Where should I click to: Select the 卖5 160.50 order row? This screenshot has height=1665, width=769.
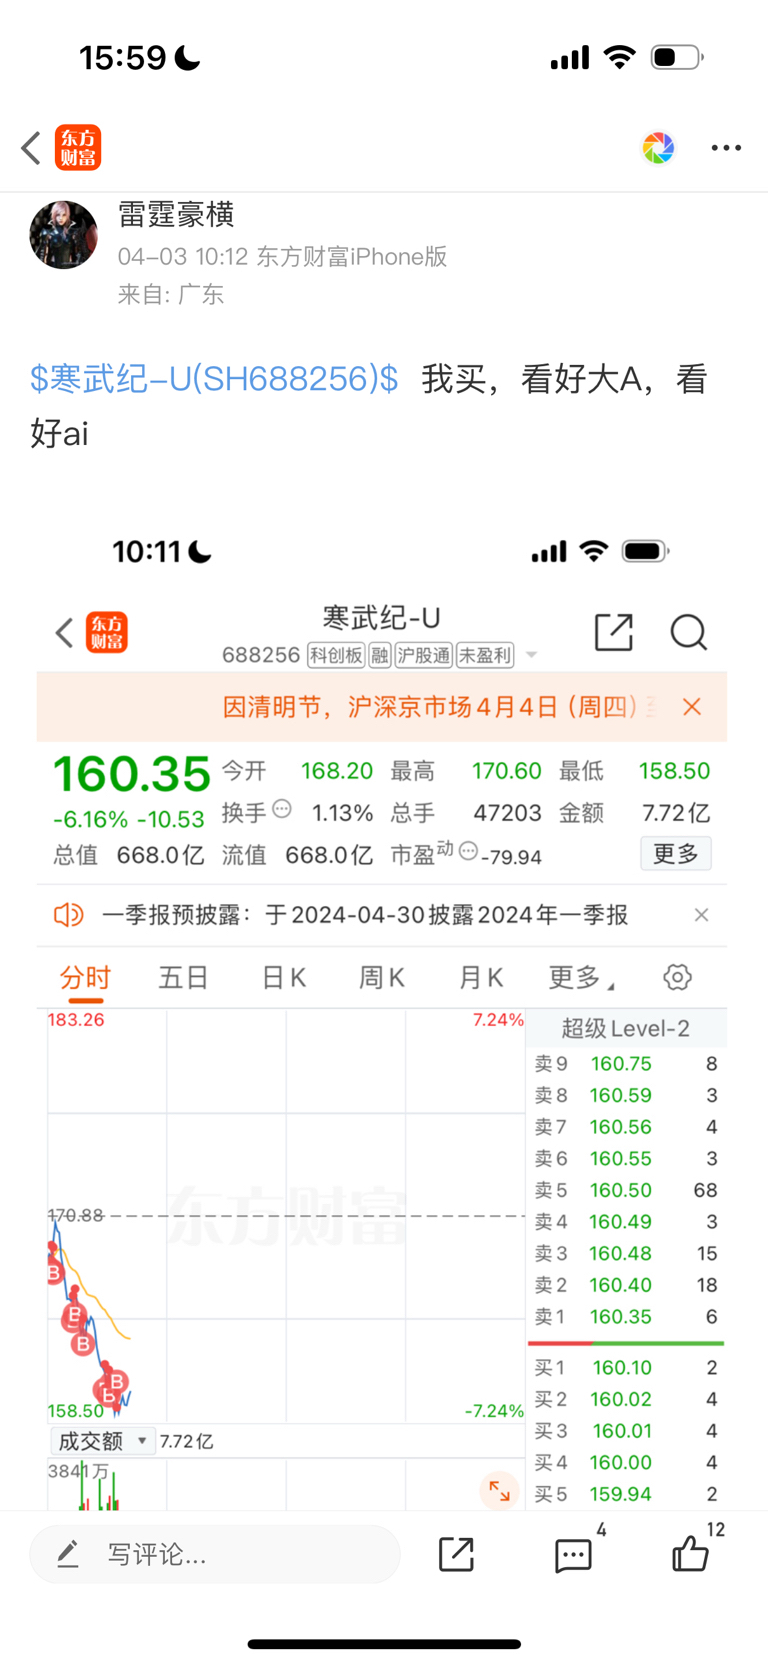(x=626, y=1190)
